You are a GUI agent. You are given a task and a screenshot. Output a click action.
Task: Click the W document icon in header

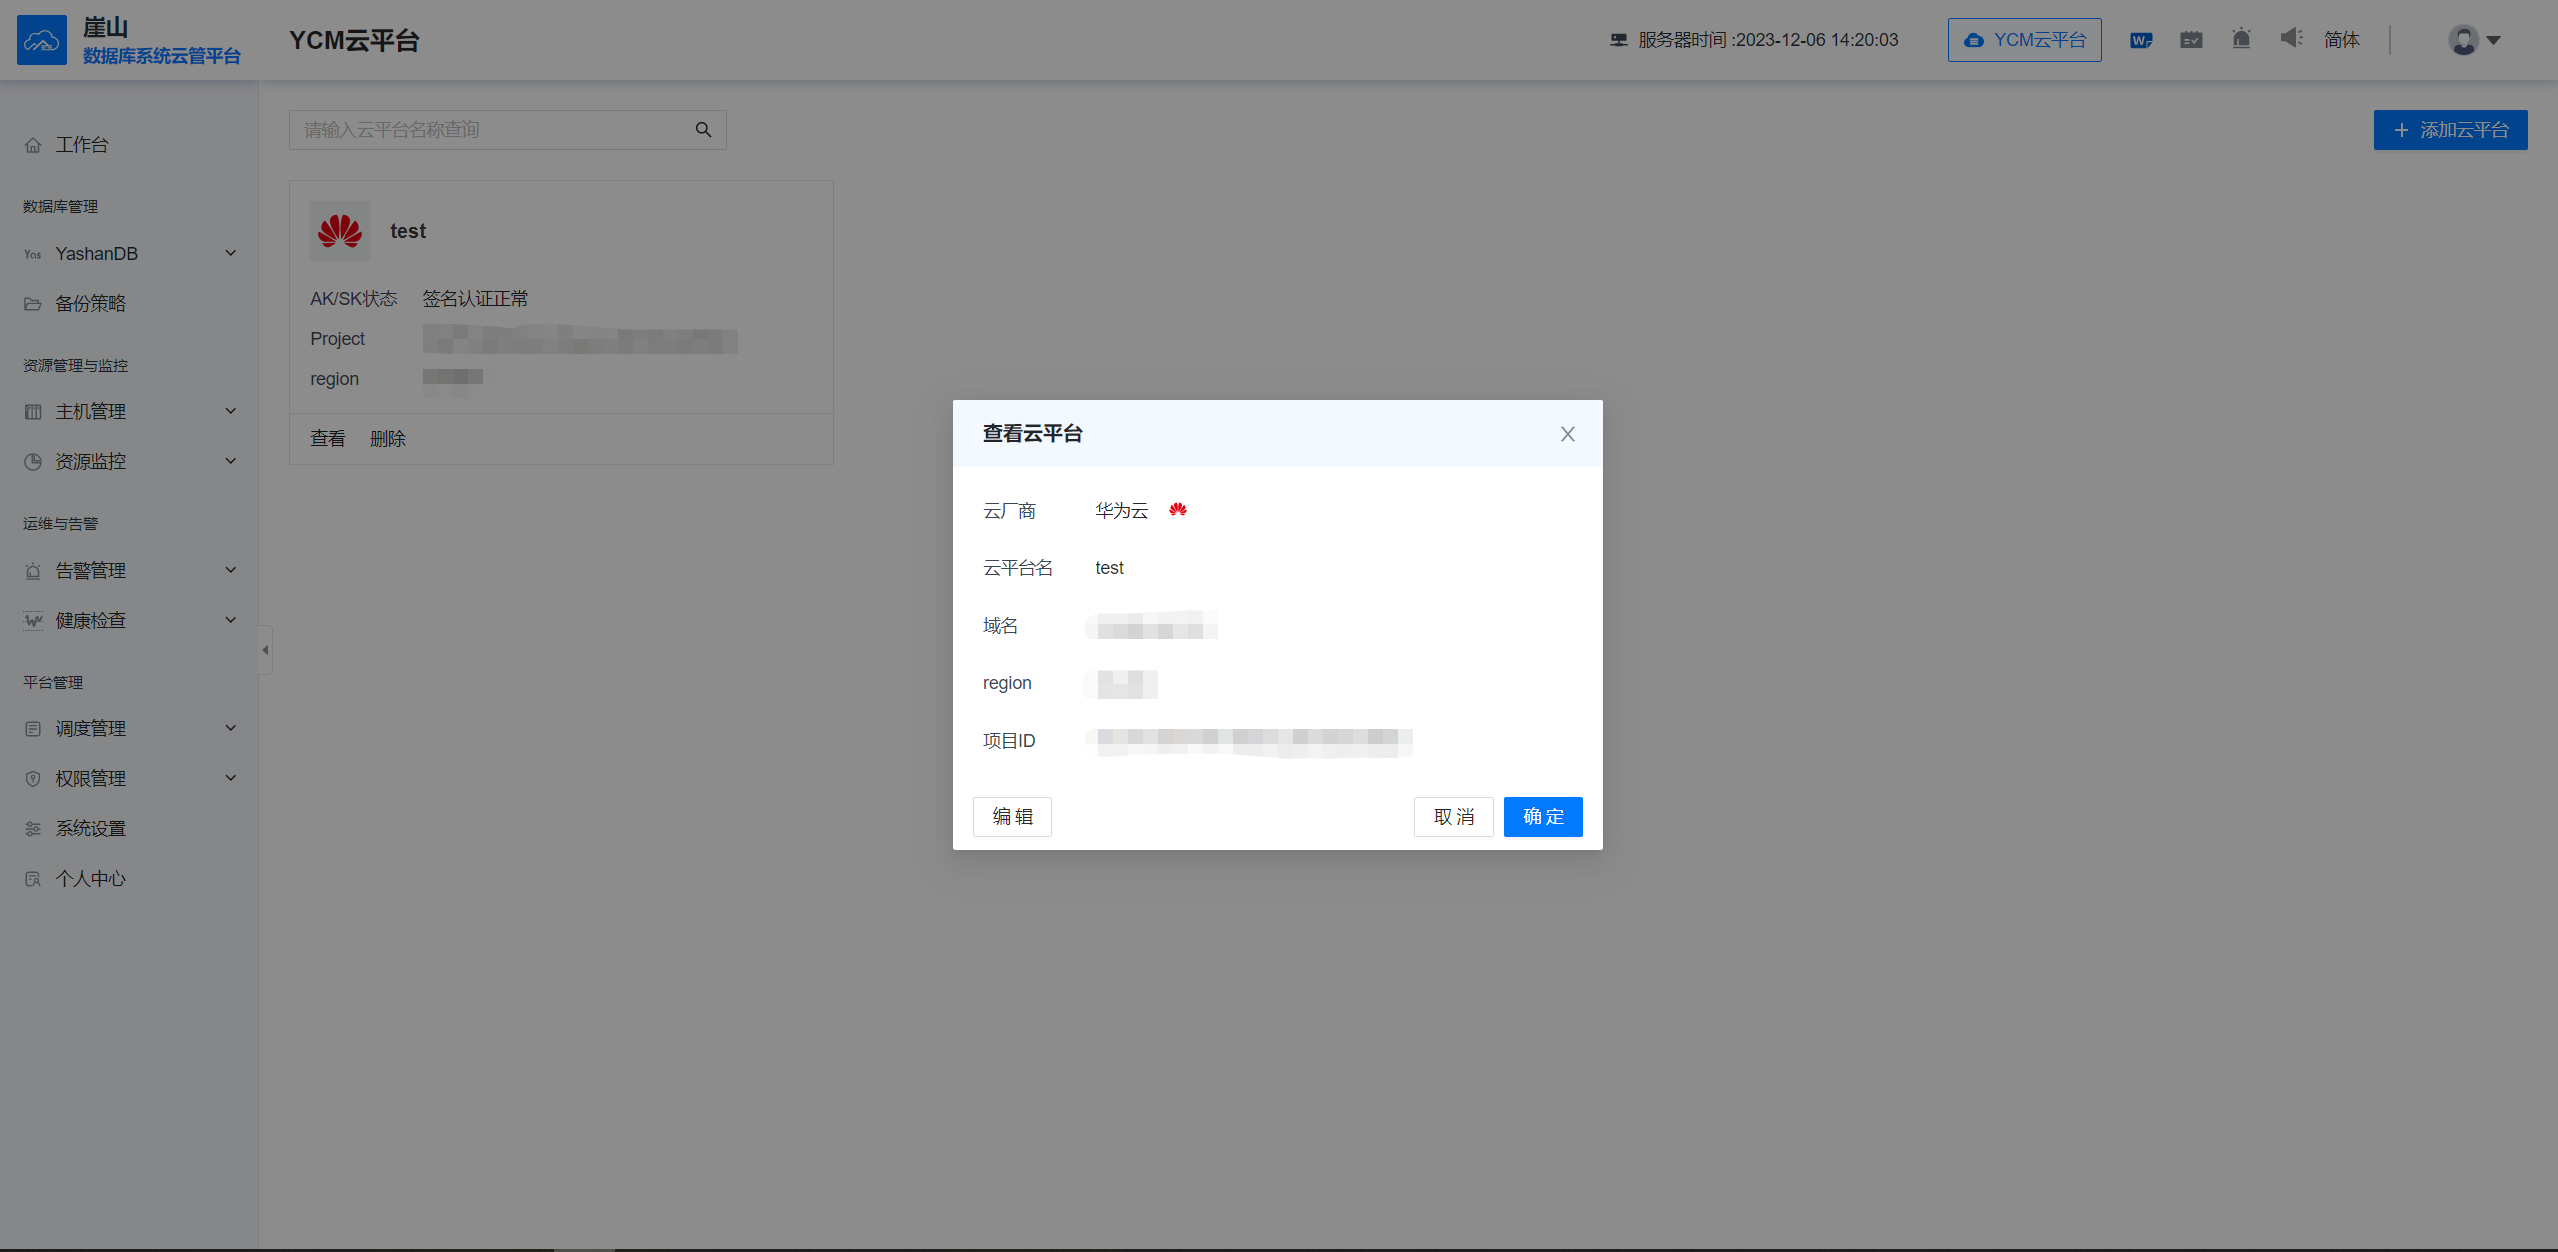coord(2141,40)
